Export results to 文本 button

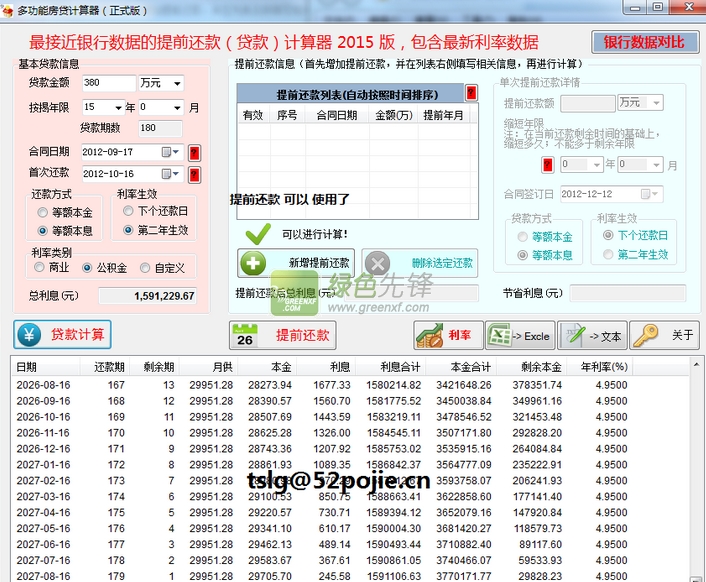point(593,335)
